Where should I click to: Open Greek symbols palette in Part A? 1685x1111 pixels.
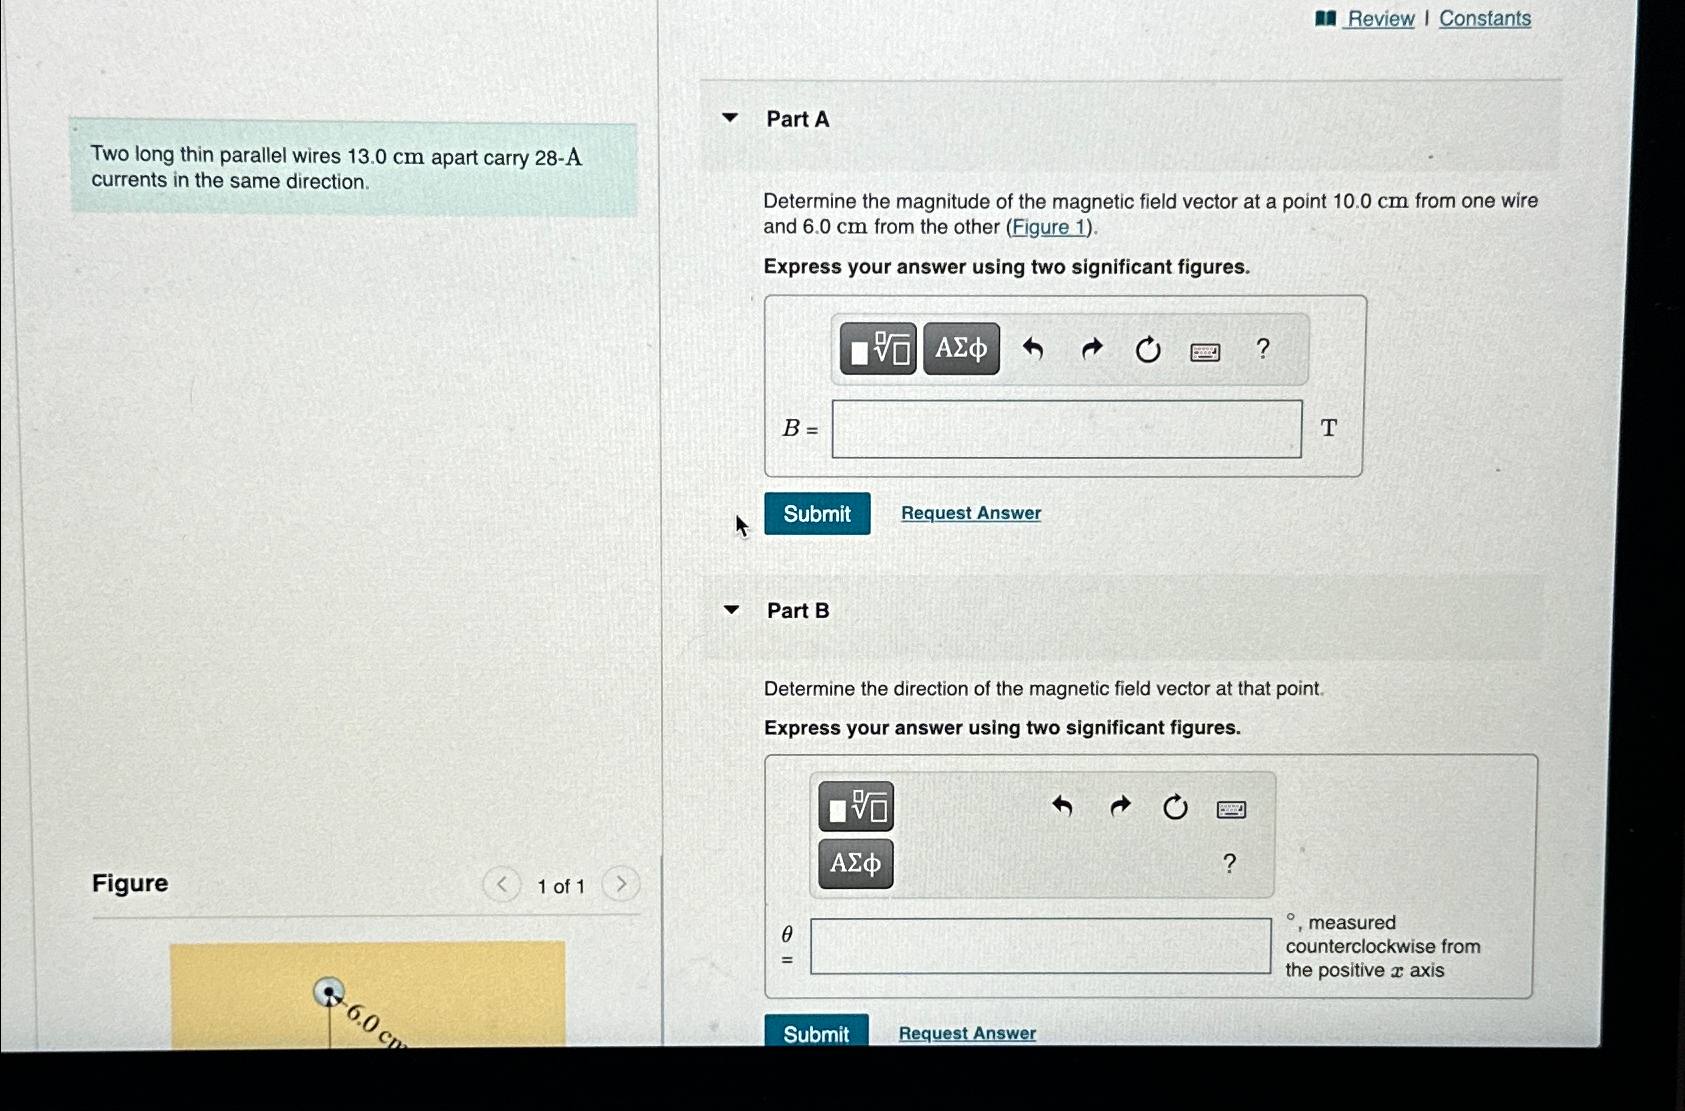[961, 349]
